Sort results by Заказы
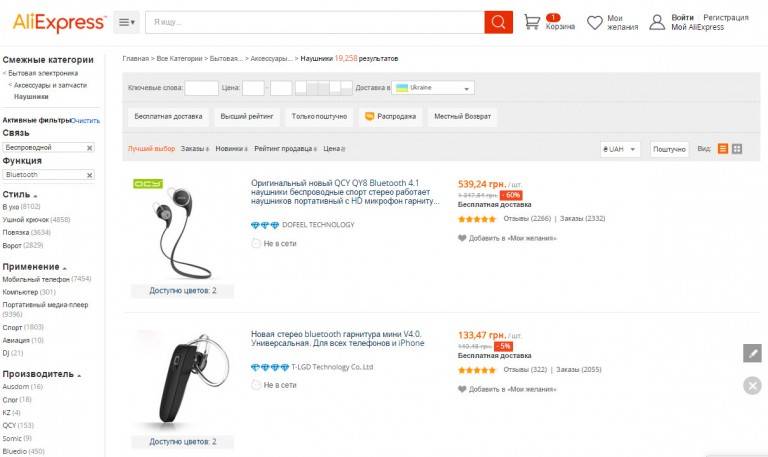The height and width of the screenshot is (457, 768). 194,149
